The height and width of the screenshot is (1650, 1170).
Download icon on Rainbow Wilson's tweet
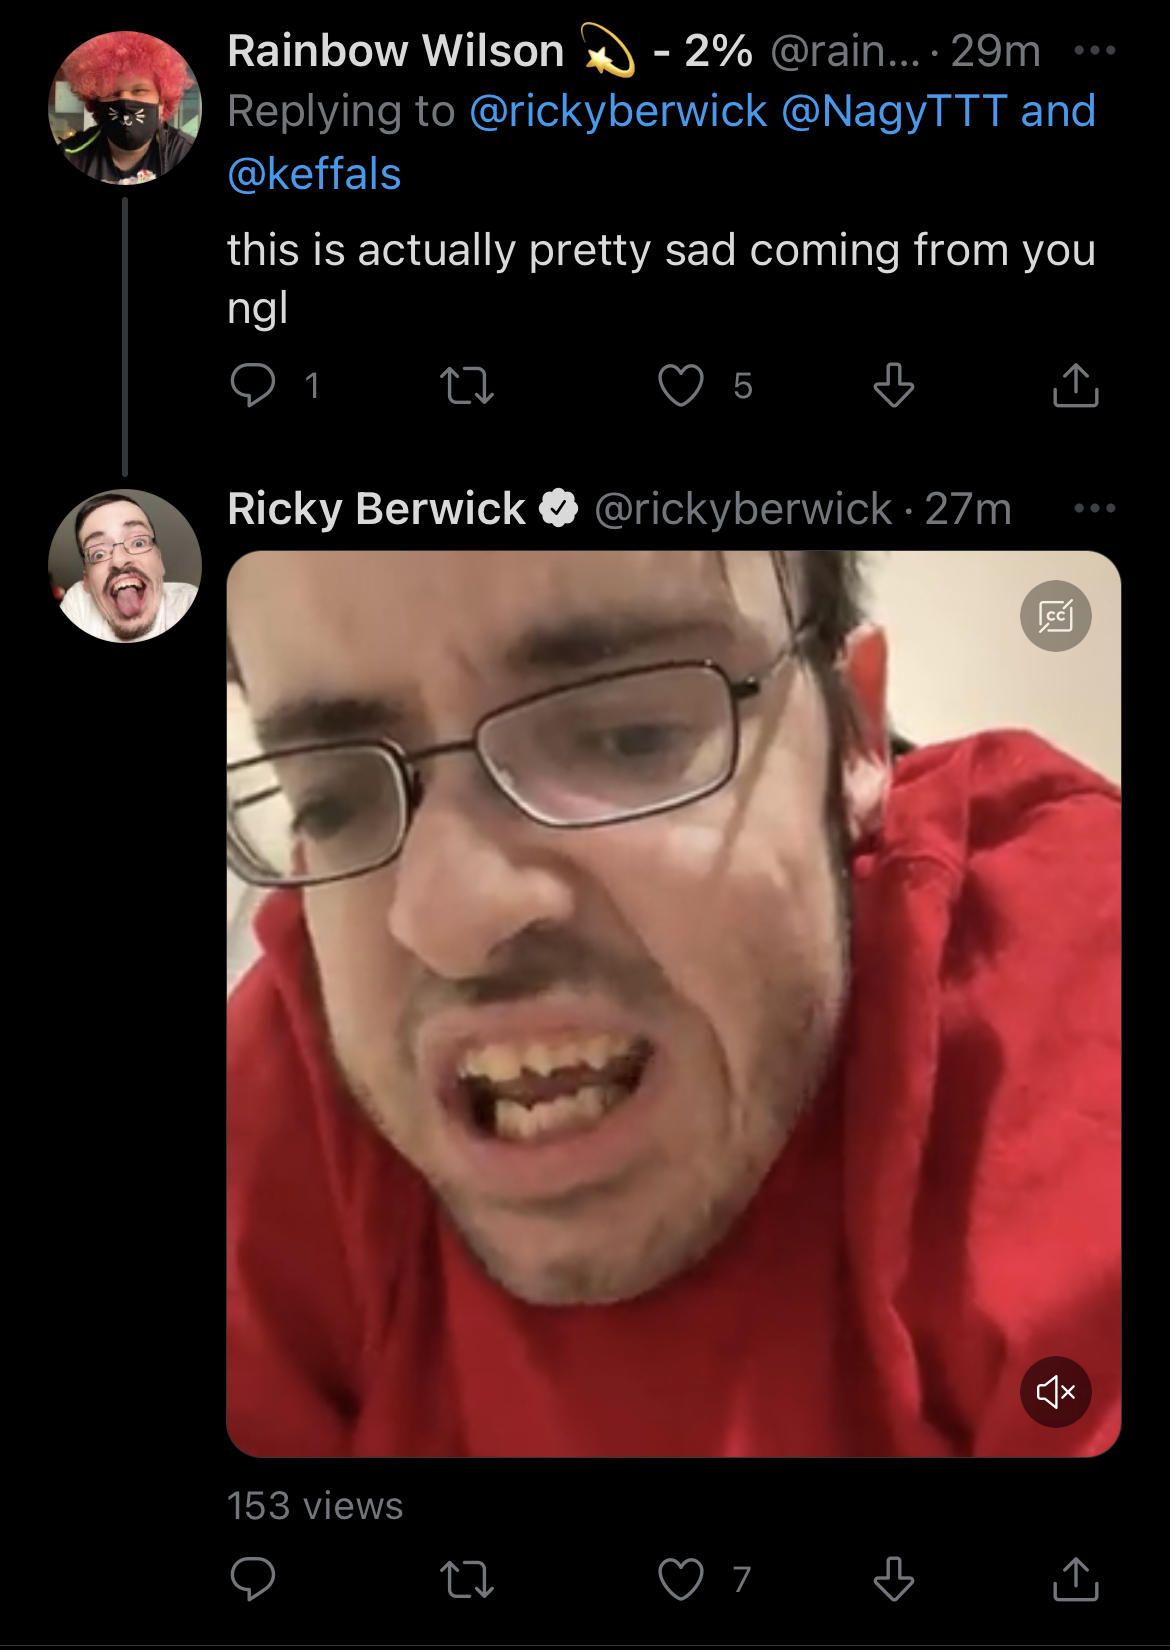point(893,385)
